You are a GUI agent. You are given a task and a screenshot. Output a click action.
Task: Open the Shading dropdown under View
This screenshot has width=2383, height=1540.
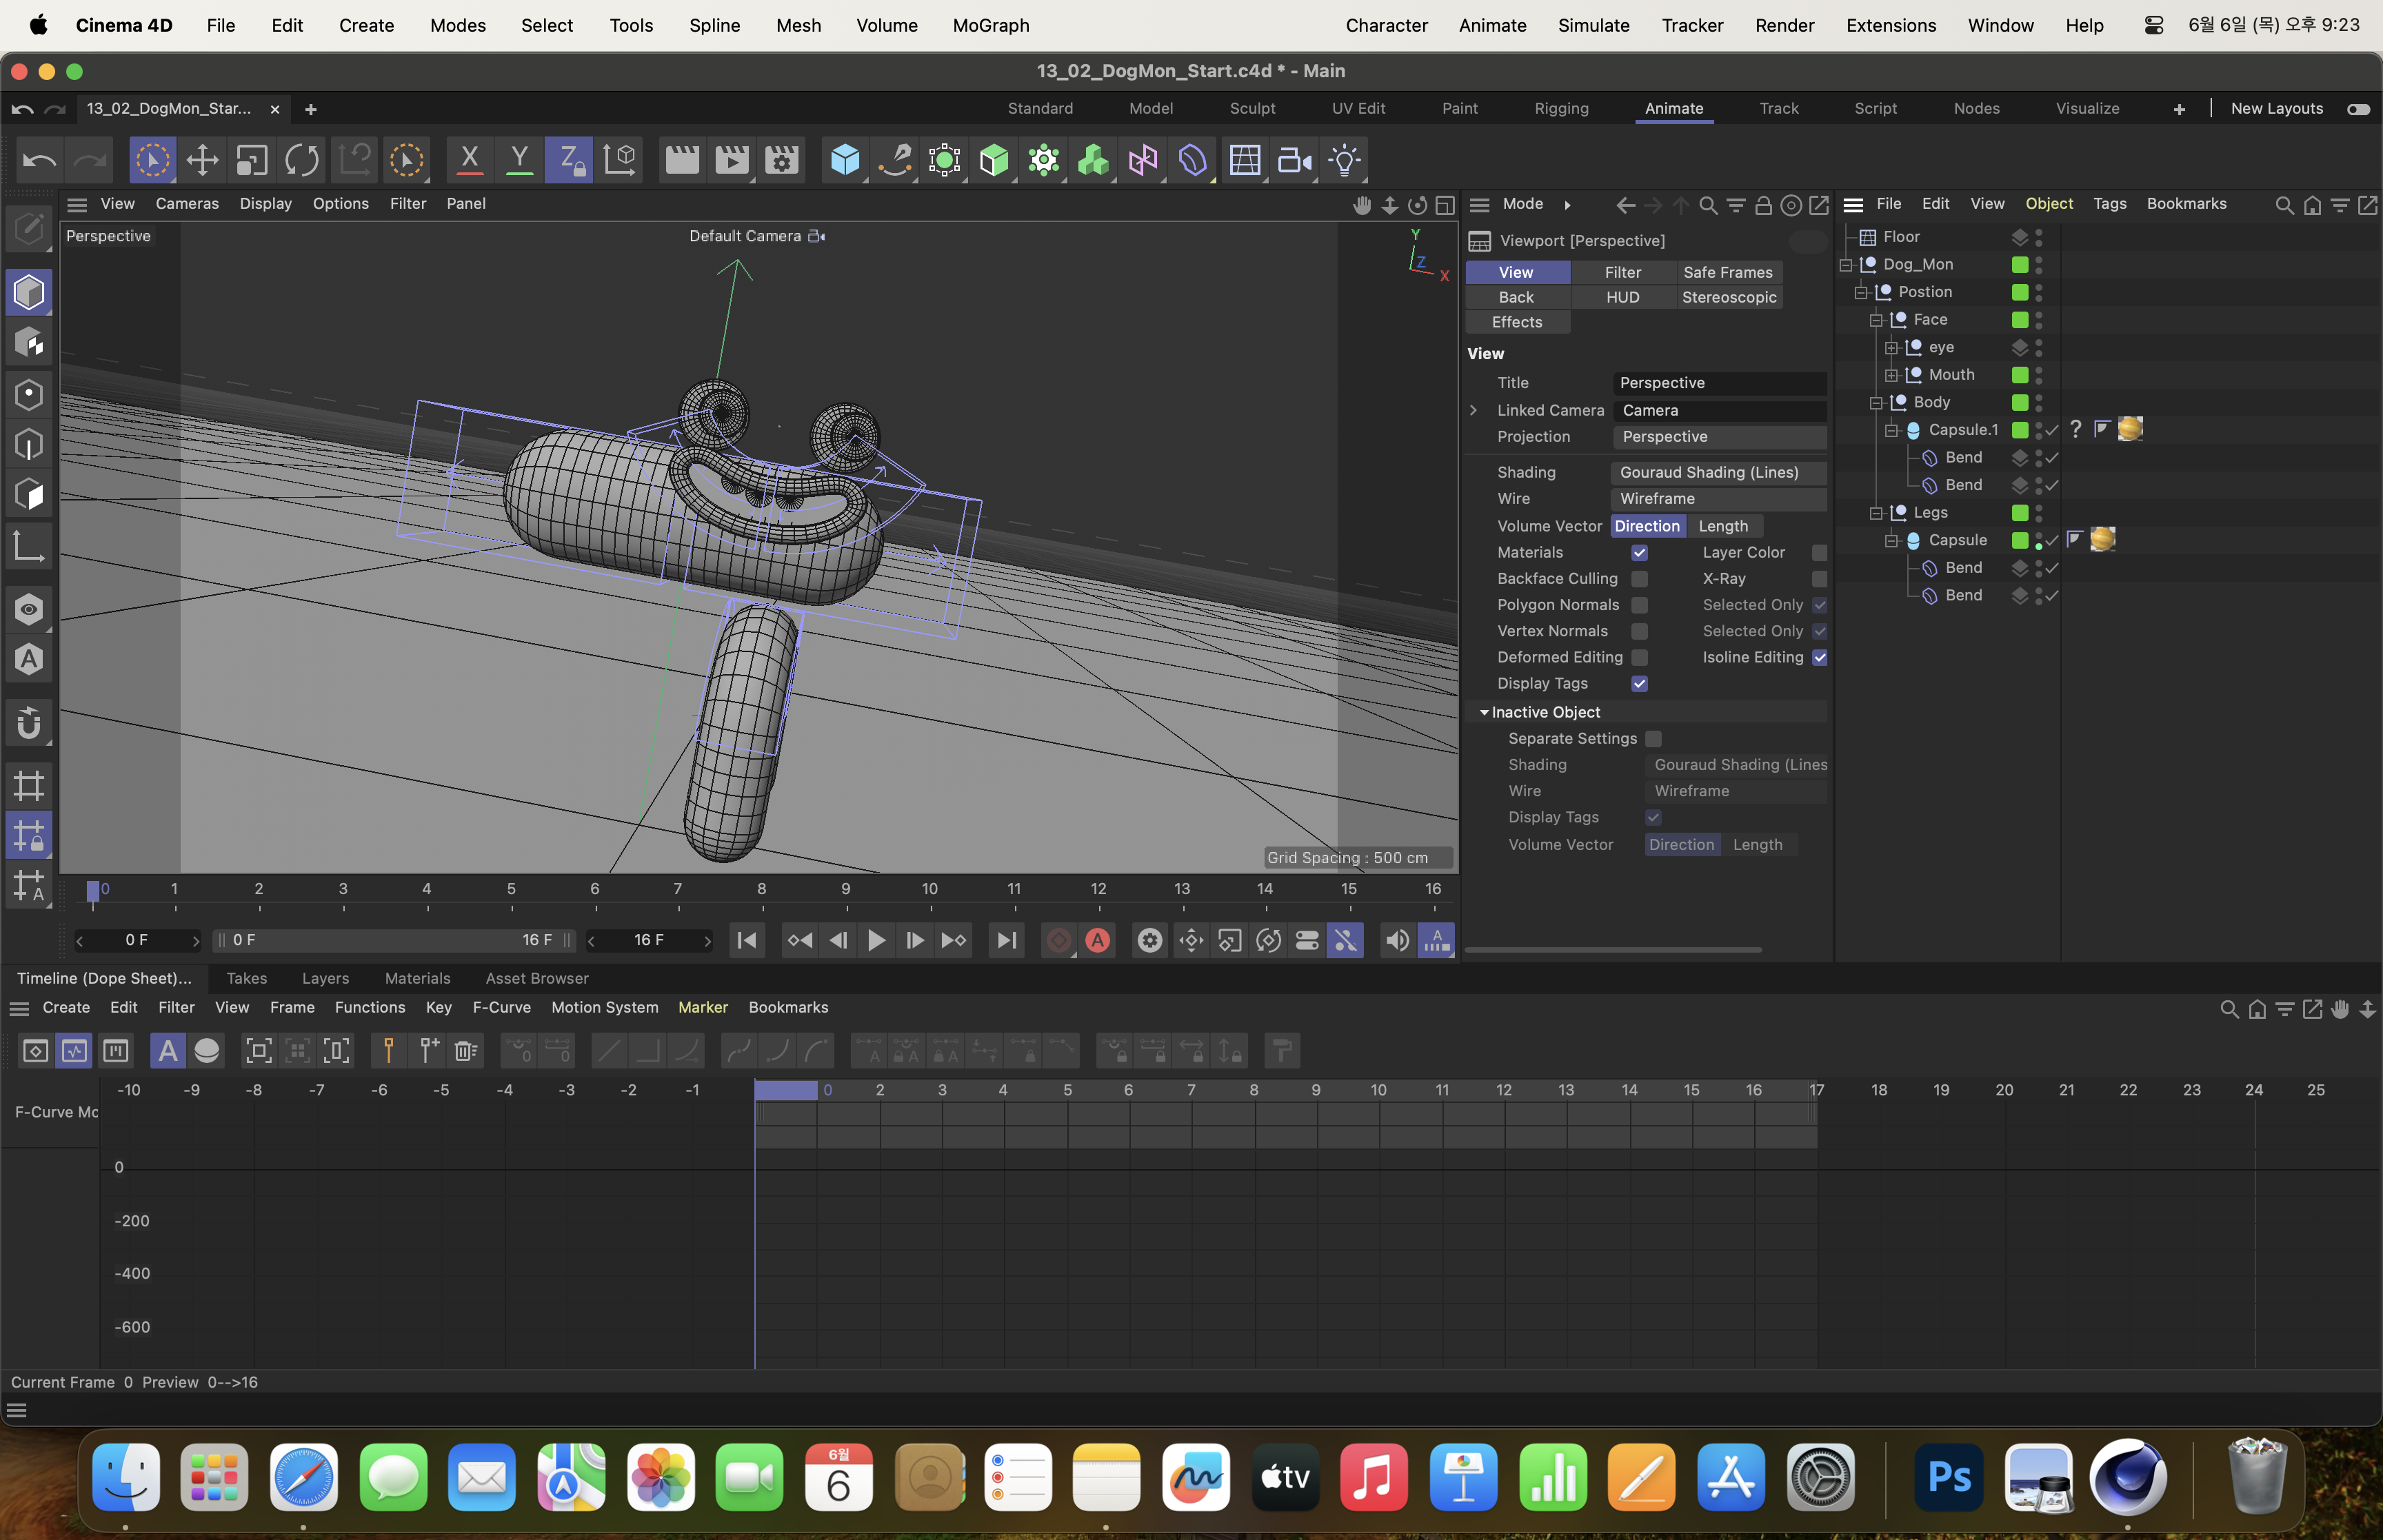[1719, 472]
